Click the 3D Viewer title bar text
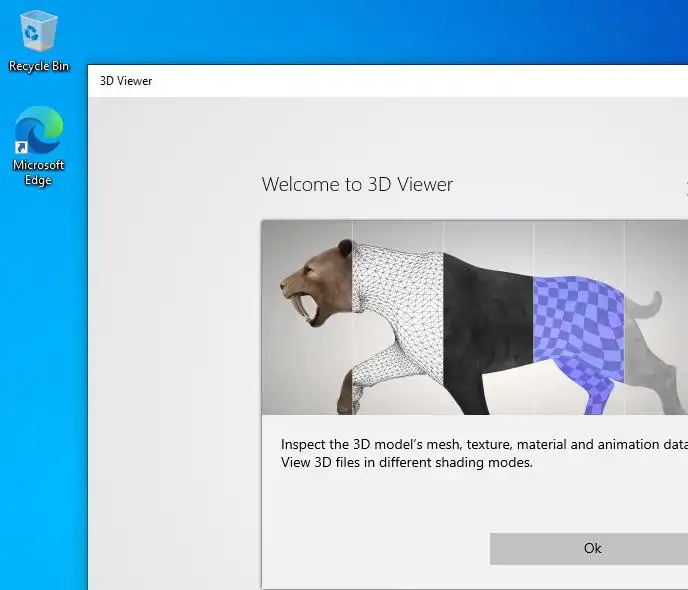688x590 pixels. pyautogui.click(x=126, y=81)
